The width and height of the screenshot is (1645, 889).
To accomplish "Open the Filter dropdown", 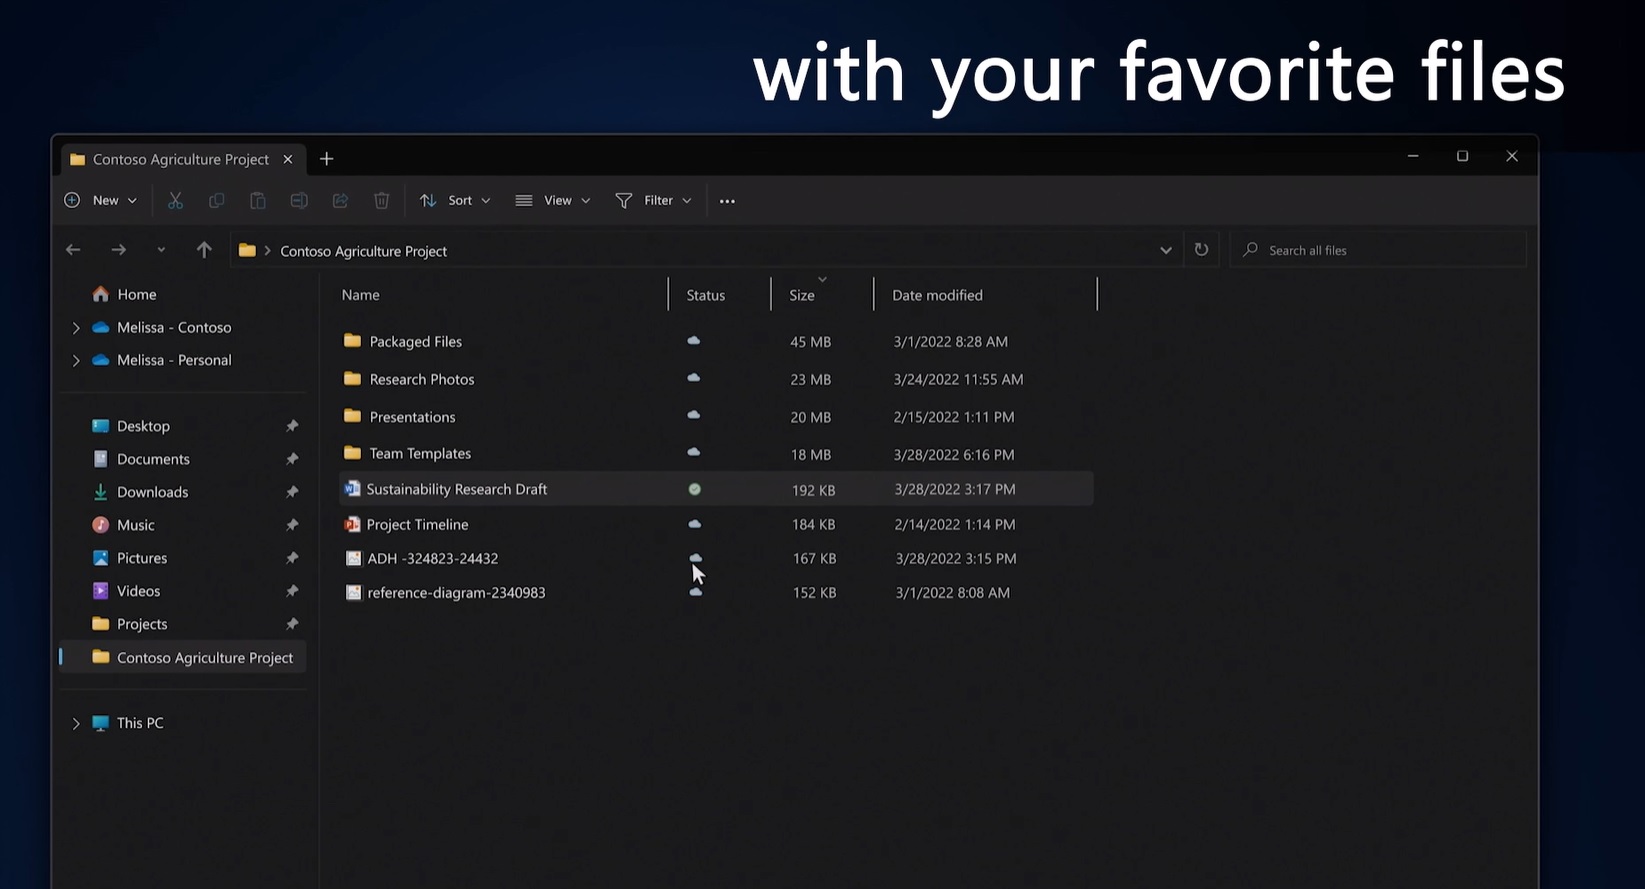I will (653, 201).
